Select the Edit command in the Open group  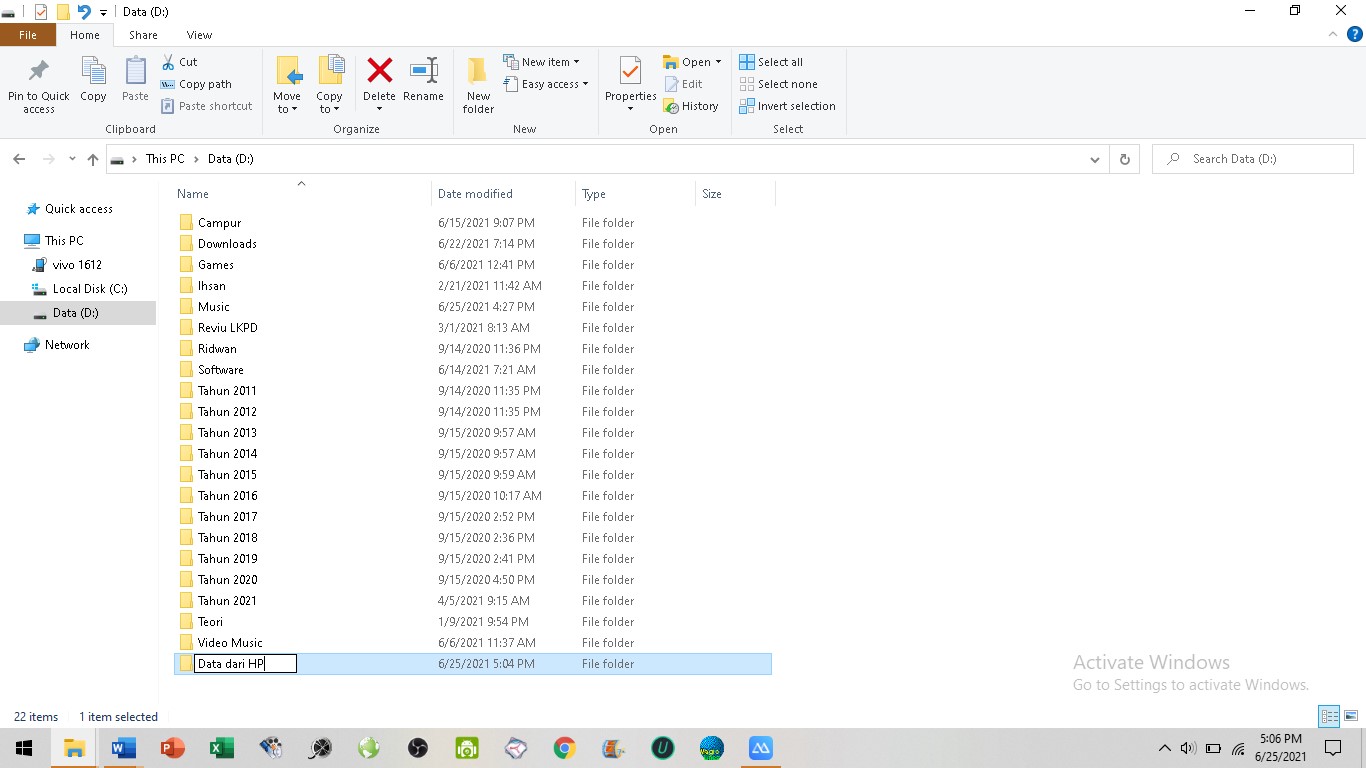point(683,84)
